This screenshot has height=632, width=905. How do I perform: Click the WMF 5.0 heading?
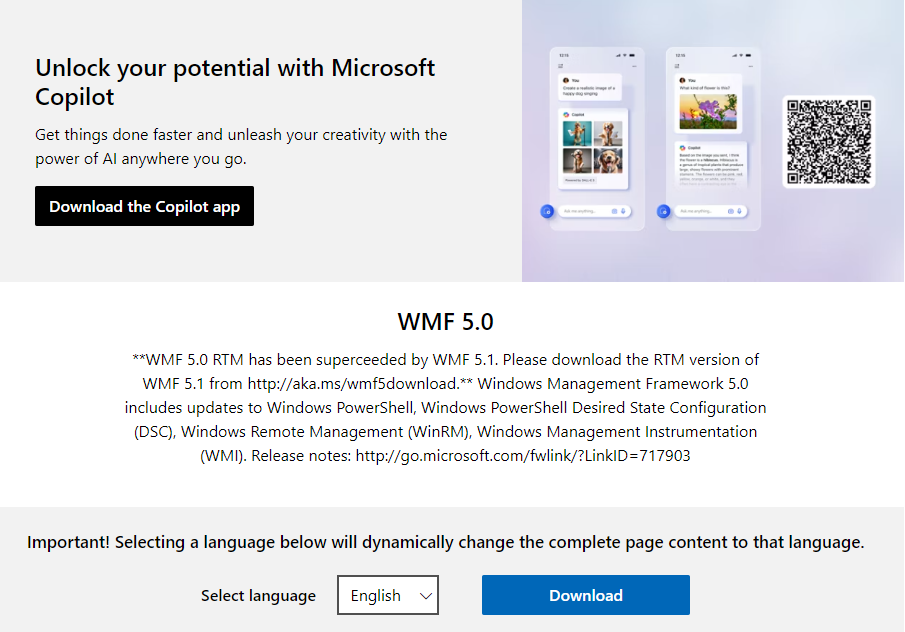(x=446, y=321)
